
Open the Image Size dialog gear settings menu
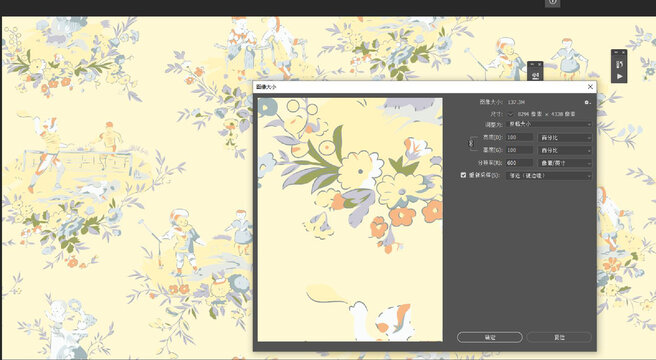click(x=587, y=102)
